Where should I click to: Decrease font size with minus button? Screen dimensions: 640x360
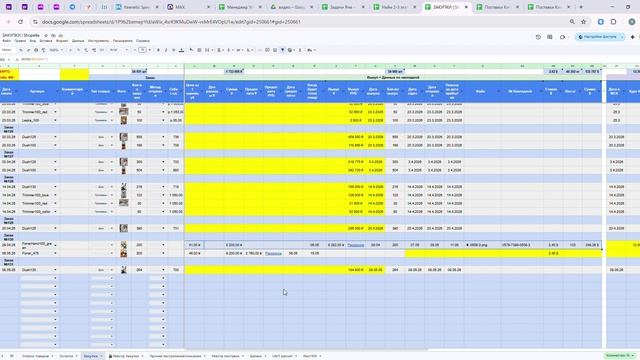[134, 50]
